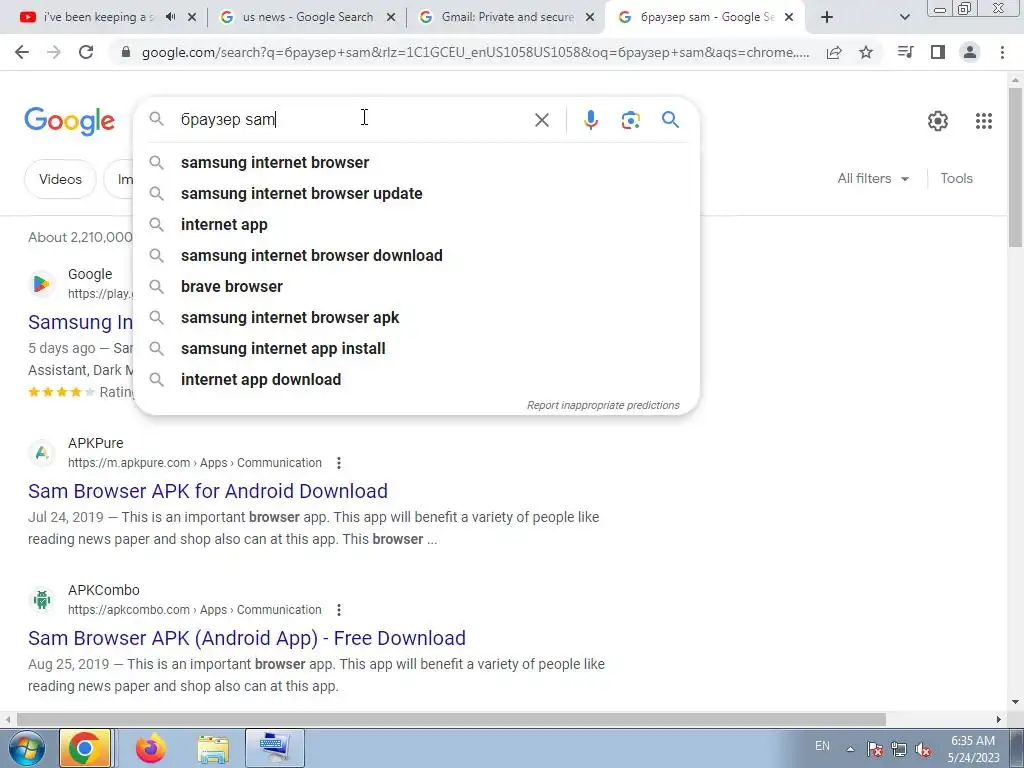
Task: Mute audio on the YouTube tab
Action: [170, 17]
